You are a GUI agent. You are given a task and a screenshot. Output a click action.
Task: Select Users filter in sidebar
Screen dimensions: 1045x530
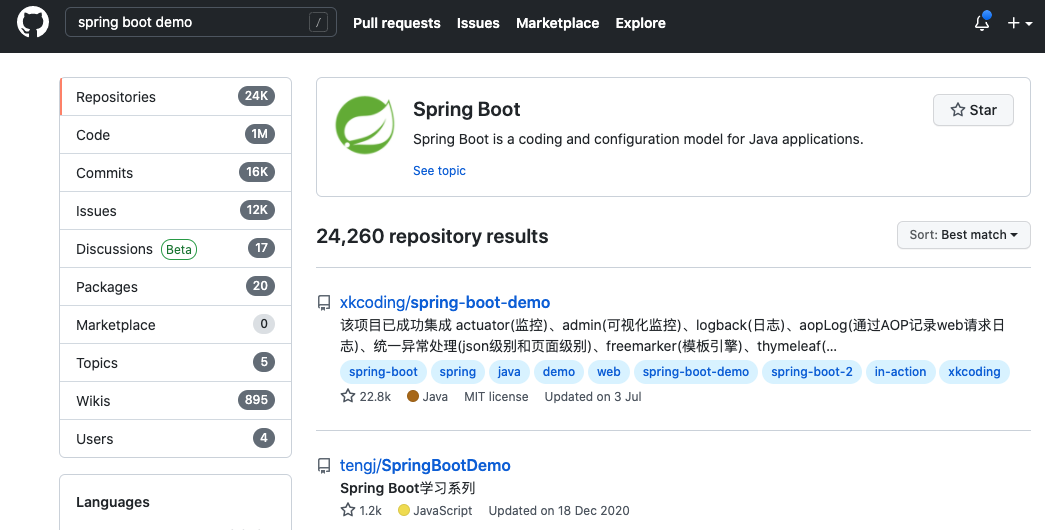(175, 439)
